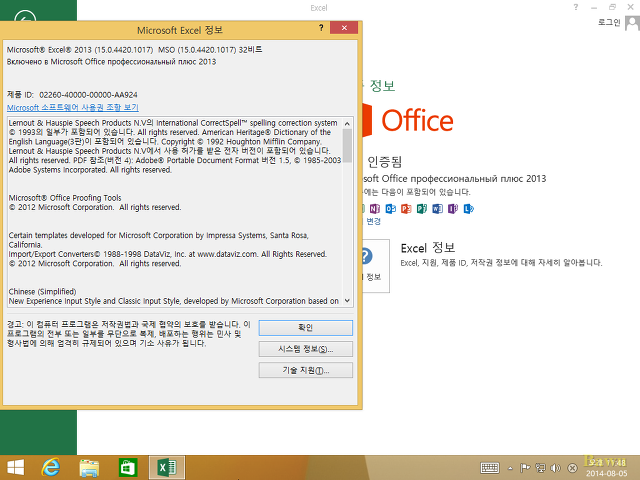Click the Microsoft® Office Proofing Tools line

(x=65, y=198)
